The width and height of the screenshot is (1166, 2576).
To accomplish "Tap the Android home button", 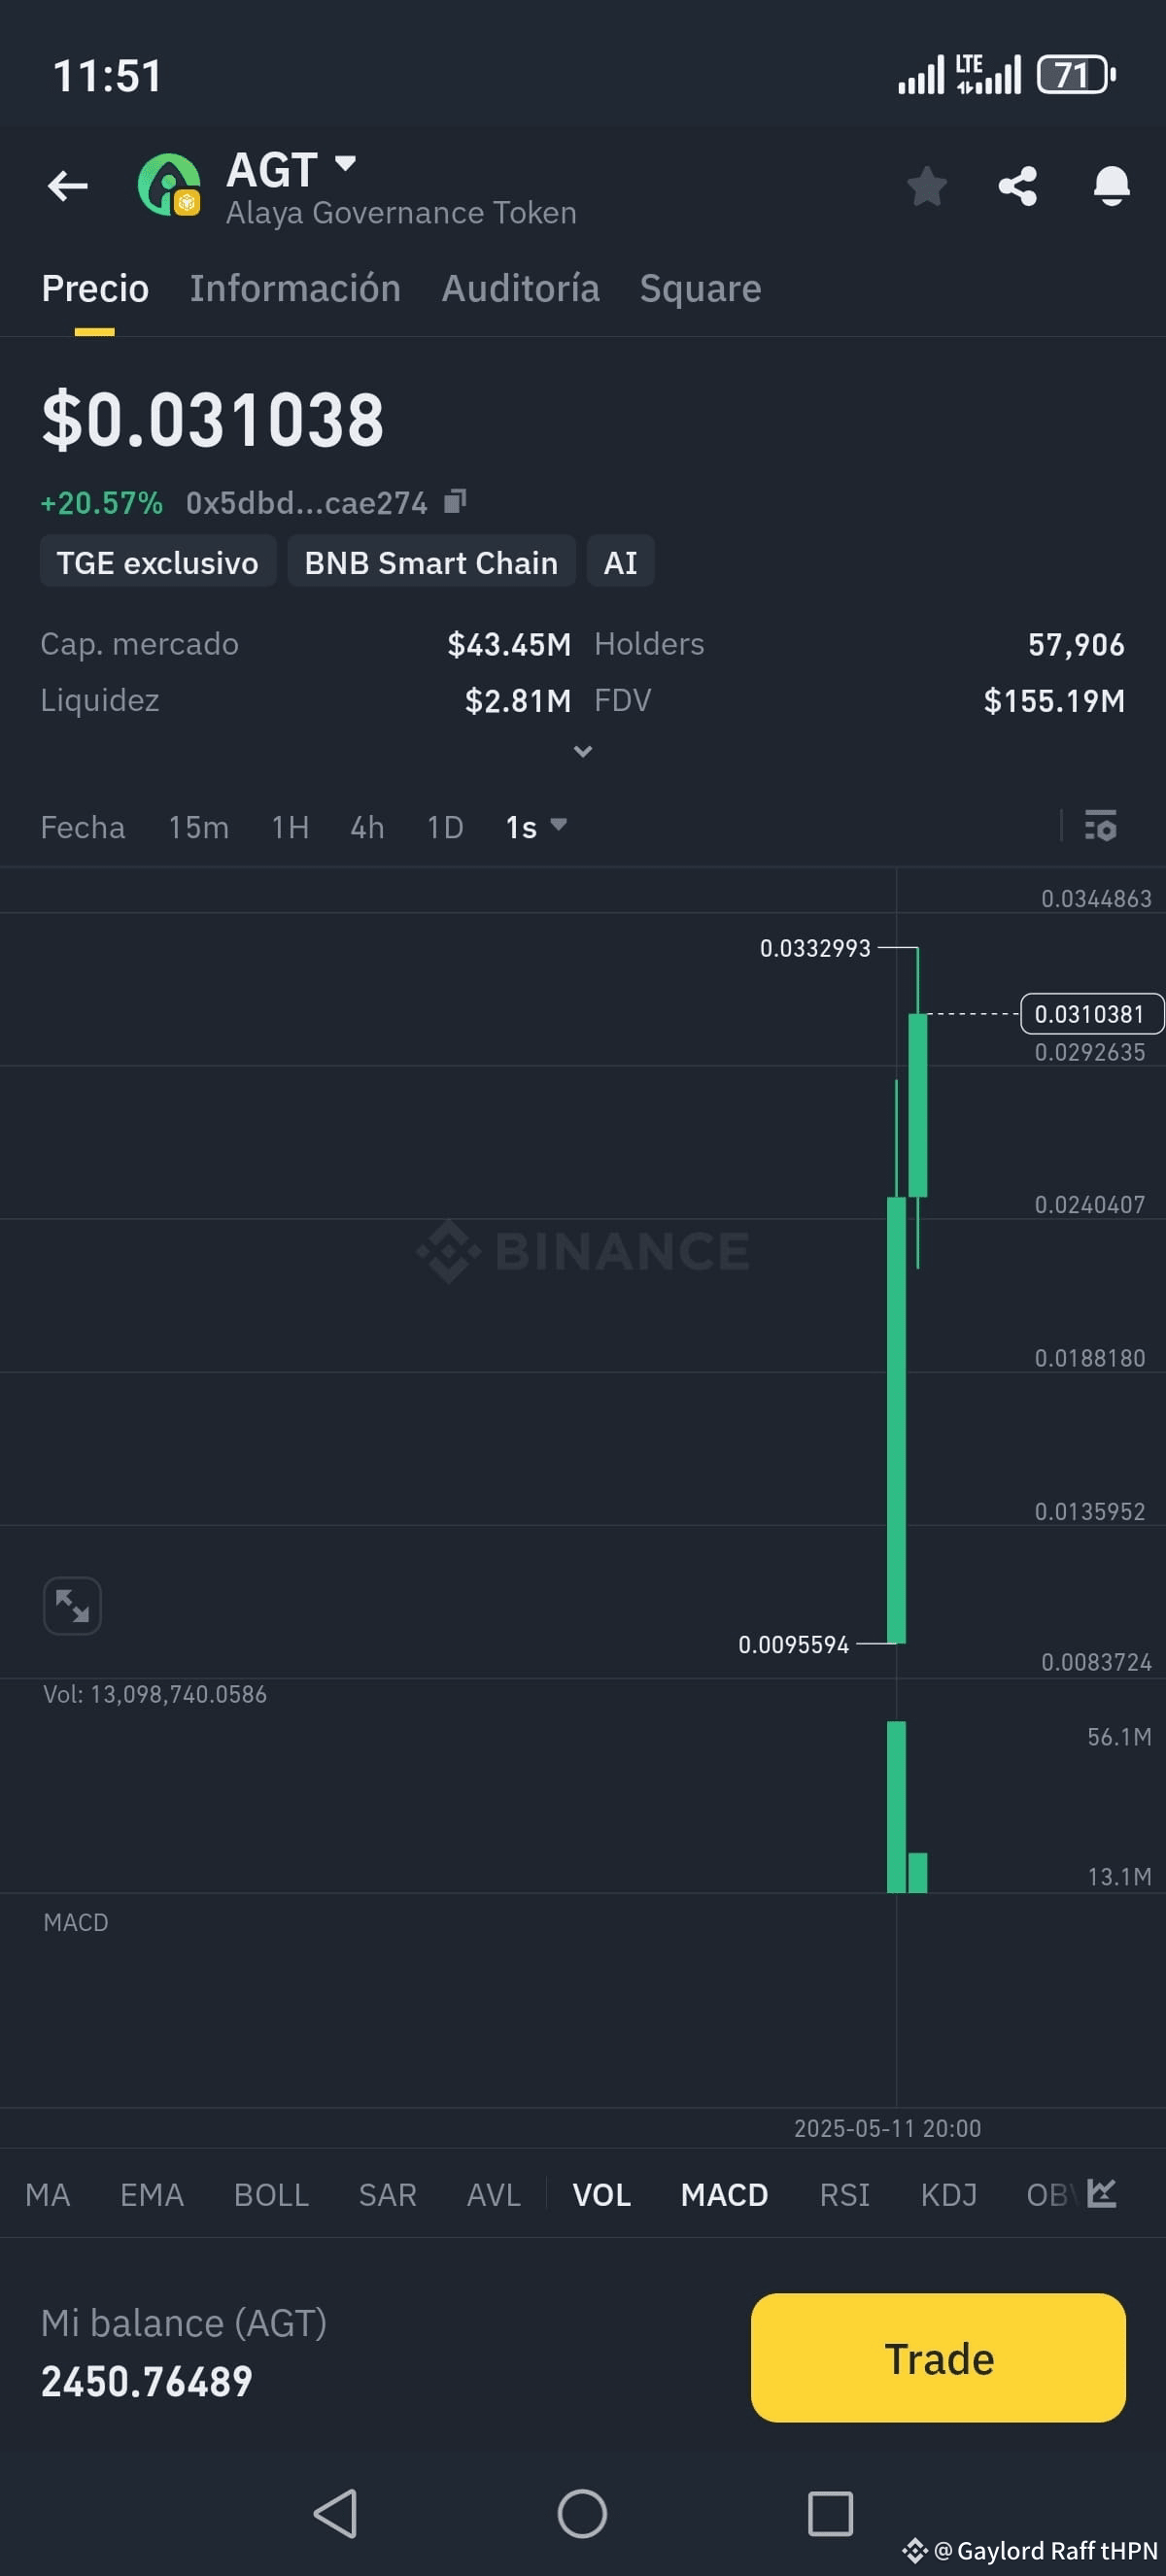I will 582,2513.
